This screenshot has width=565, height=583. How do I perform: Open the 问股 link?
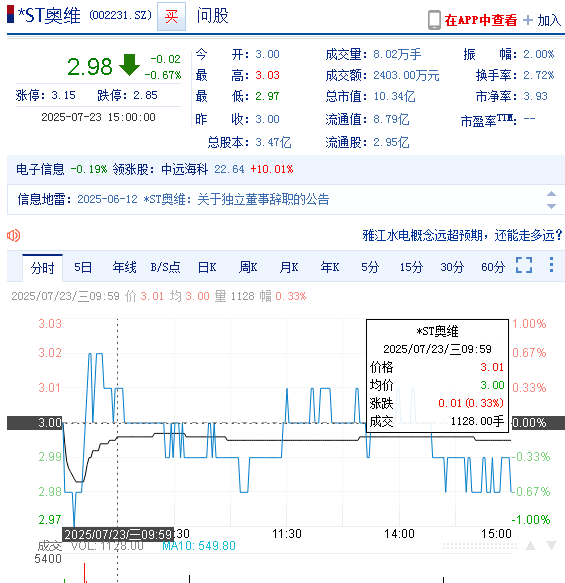212,16
